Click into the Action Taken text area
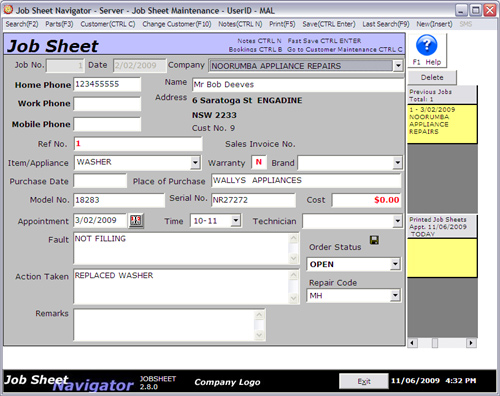500x396 pixels. point(182,286)
